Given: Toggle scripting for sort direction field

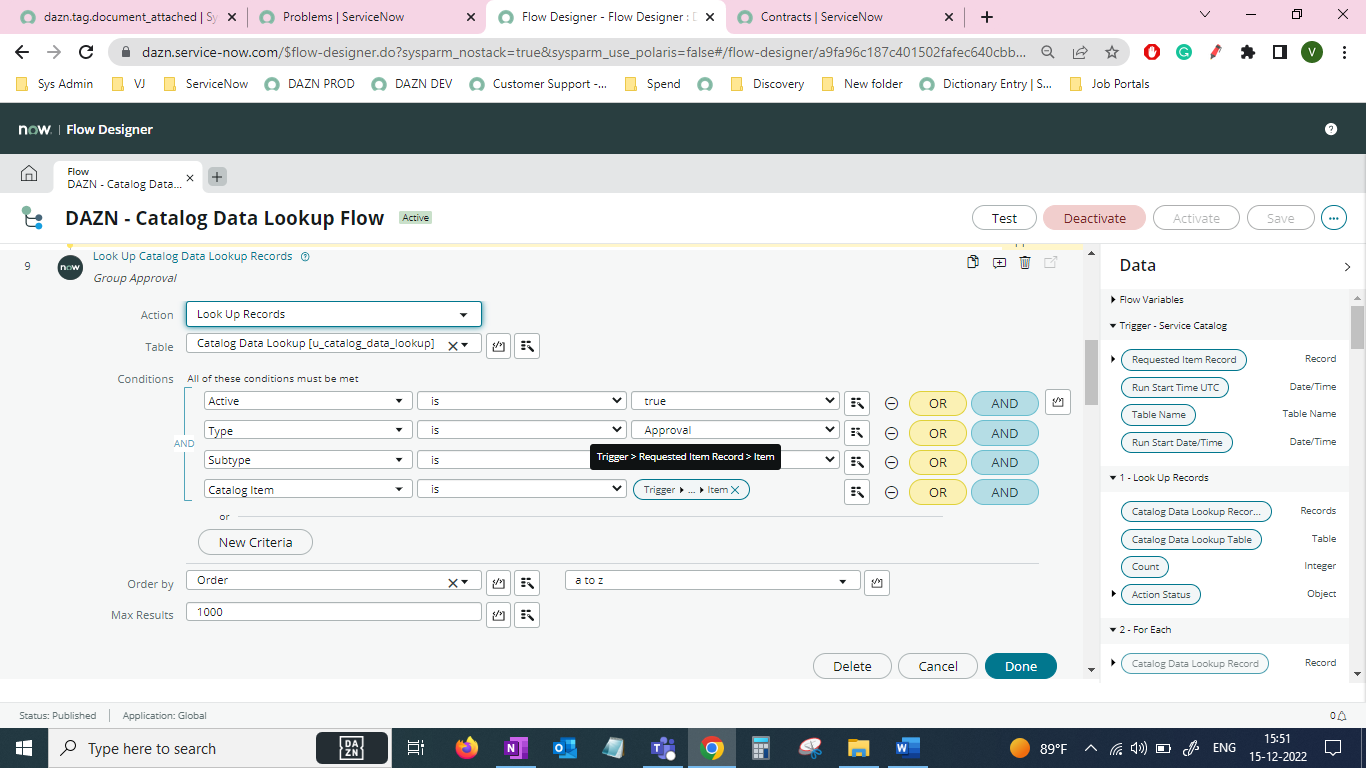Looking at the screenshot, I should pos(877,582).
